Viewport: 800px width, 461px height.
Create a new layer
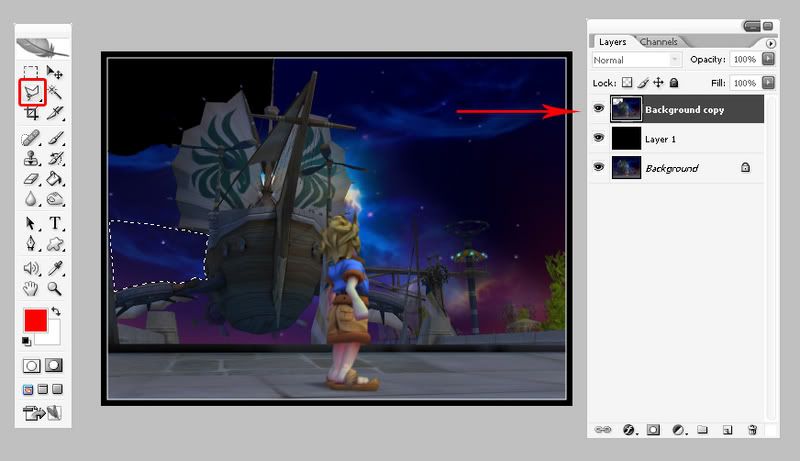[x=728, y=430]
